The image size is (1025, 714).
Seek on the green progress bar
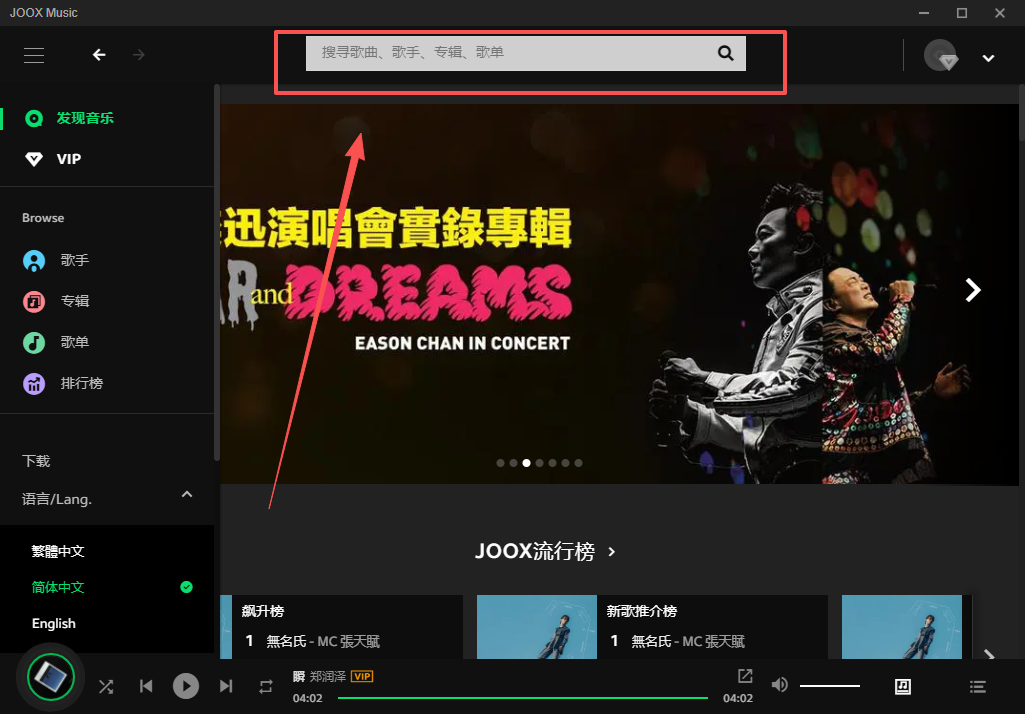523,698
